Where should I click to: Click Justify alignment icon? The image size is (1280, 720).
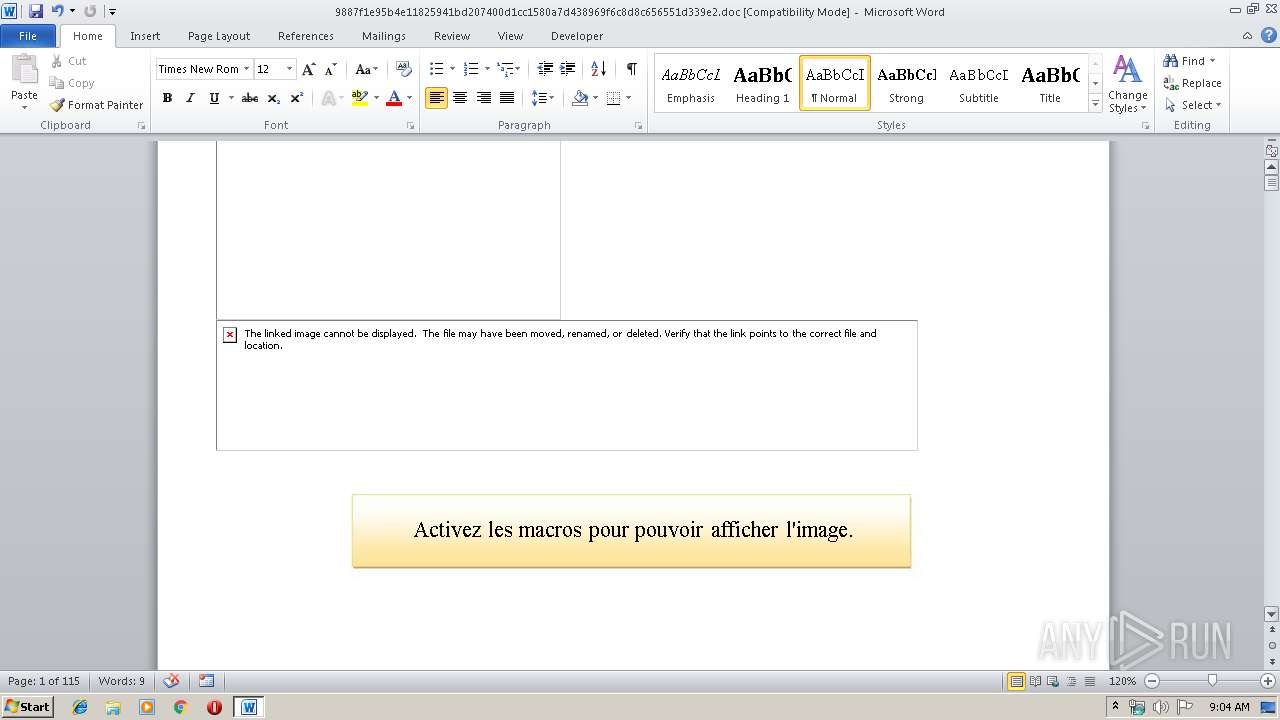pyautogui.click(x=507, y=98)
